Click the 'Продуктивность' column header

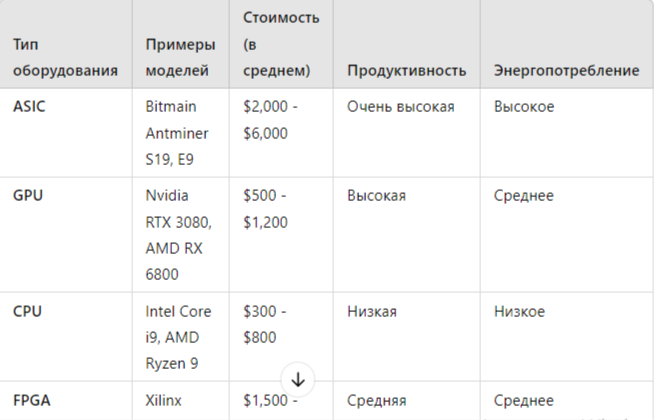click(x=407, y=44)
